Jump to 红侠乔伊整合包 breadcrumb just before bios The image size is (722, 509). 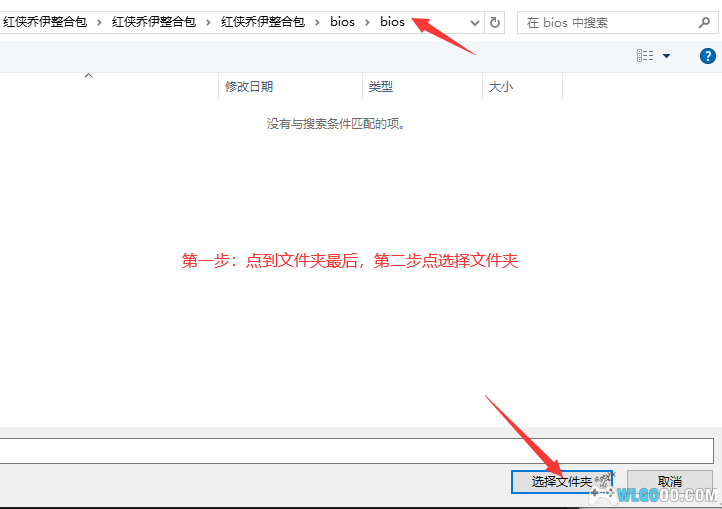tap(262, 22)
